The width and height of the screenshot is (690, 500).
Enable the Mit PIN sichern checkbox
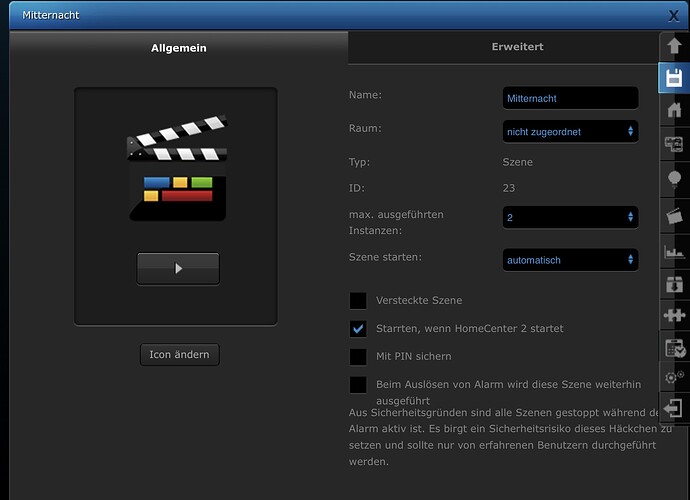[x=358, y=357]
